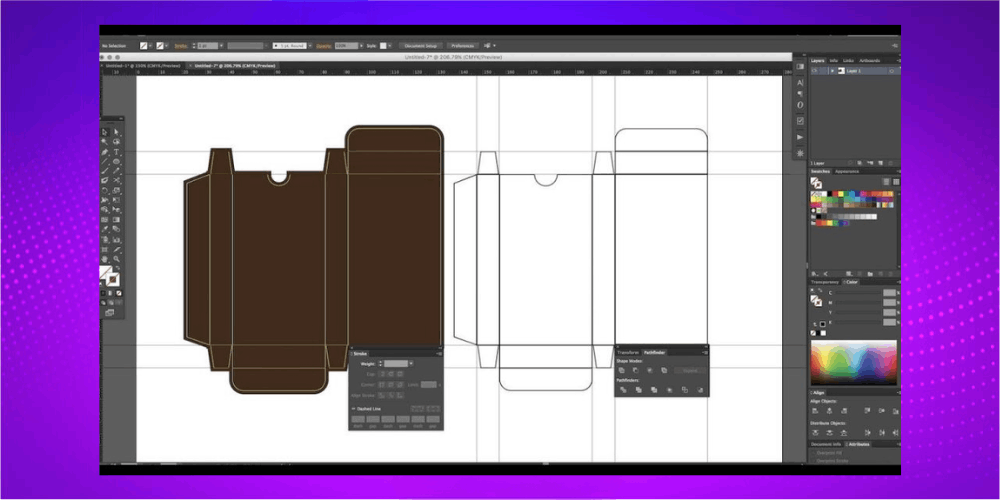Open the Style dropdown in control bar
Screen dimensions: 1000x500
(390, 46)
